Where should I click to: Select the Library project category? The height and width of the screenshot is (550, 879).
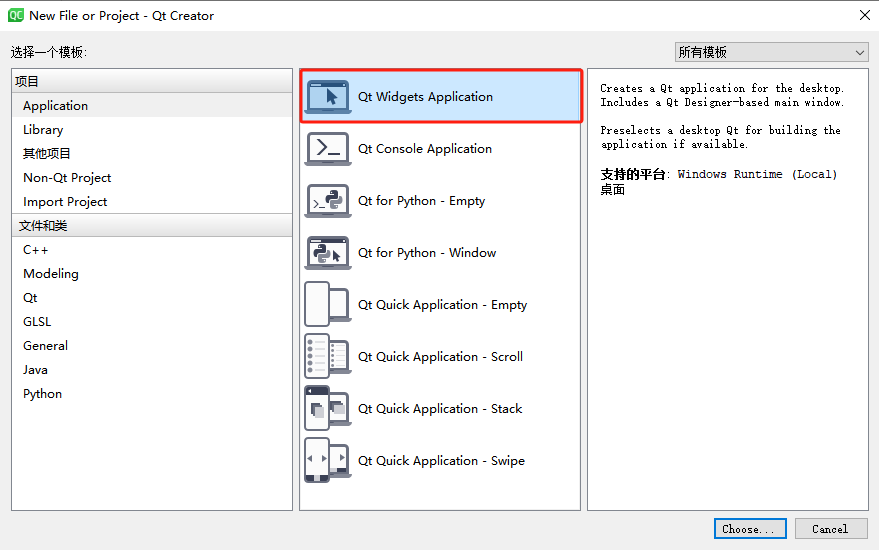[x=152, y=130]
